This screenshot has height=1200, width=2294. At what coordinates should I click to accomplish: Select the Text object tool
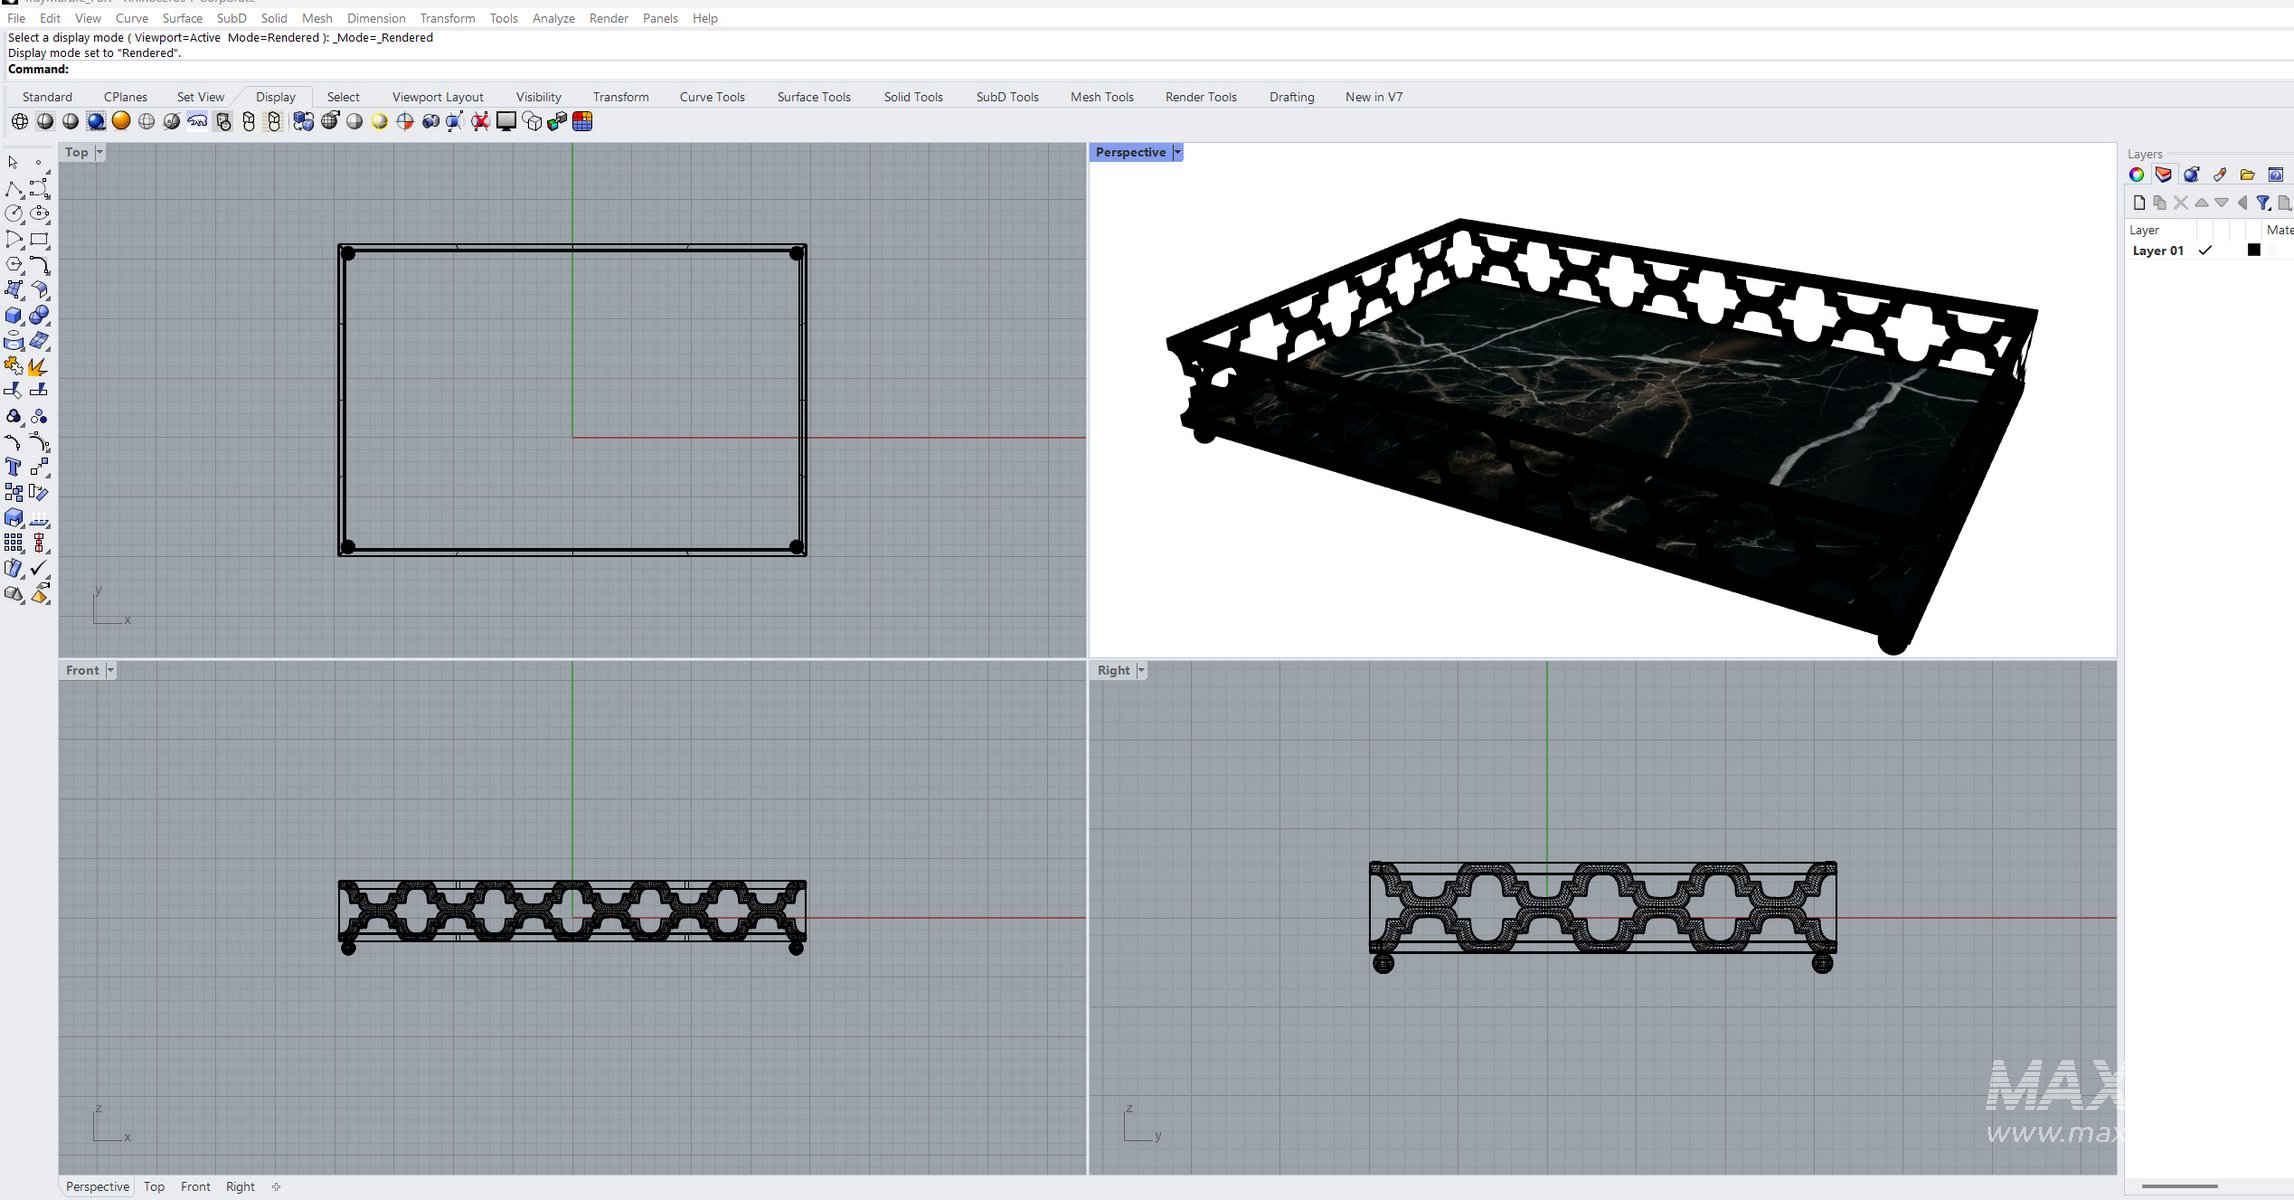tap(13, 467)
